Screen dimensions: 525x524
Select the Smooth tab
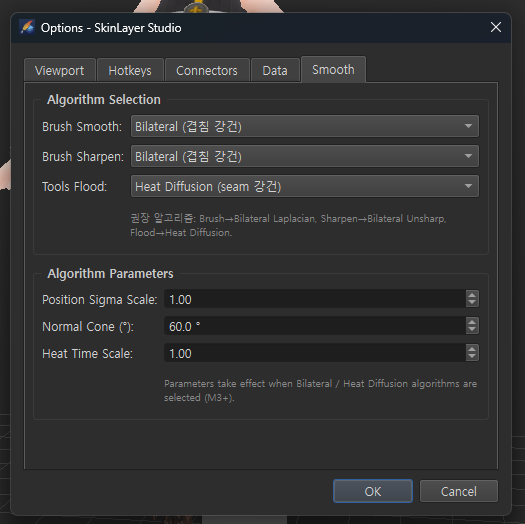point(333,69)
